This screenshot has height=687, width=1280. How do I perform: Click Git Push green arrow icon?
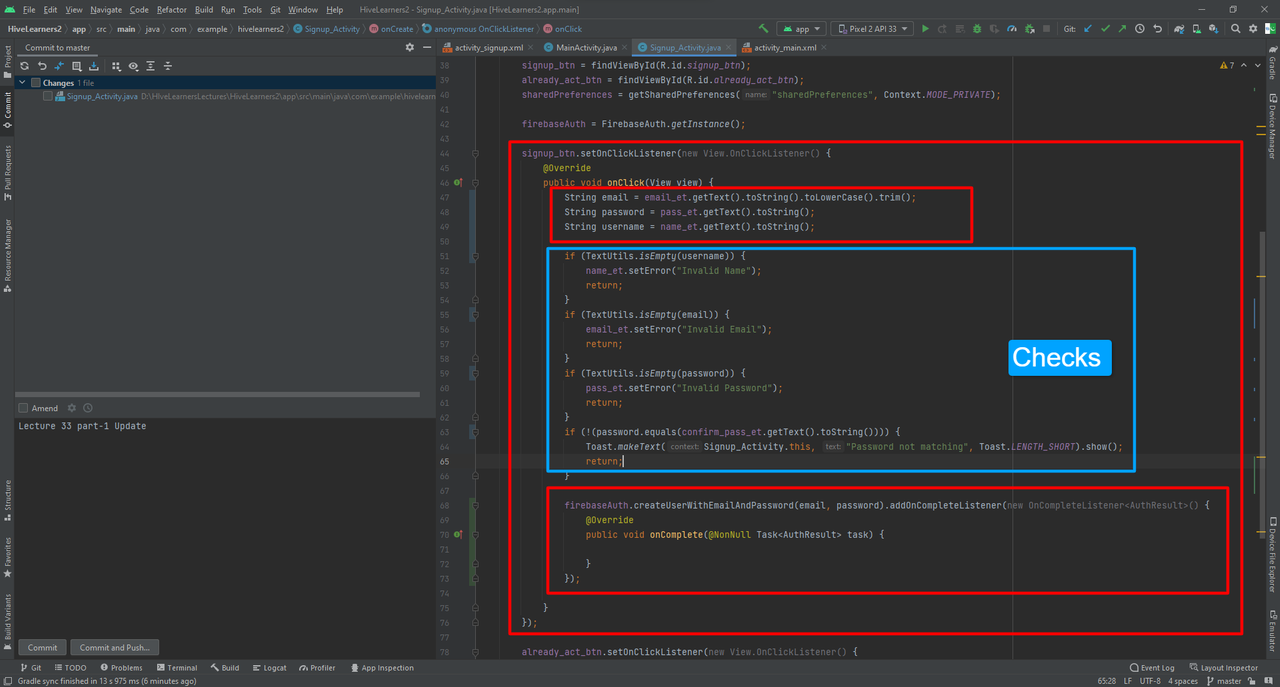1122,29
